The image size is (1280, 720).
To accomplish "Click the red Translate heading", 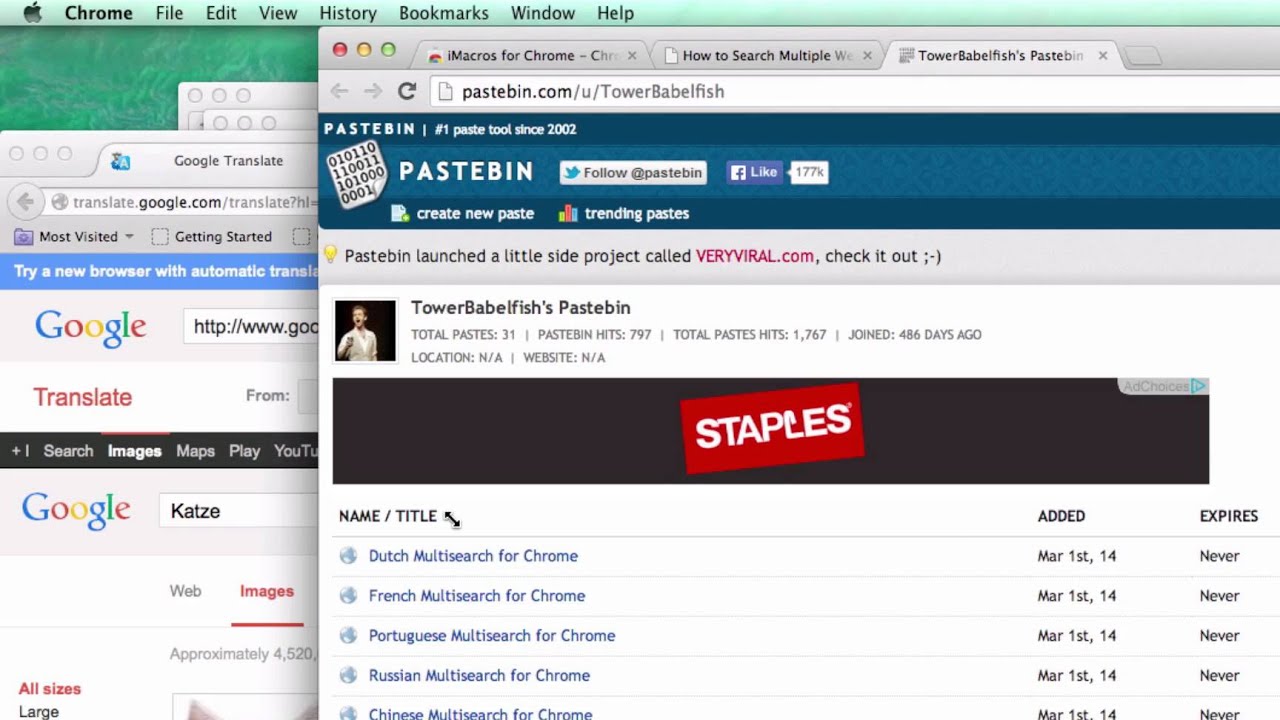I will 83,397.
